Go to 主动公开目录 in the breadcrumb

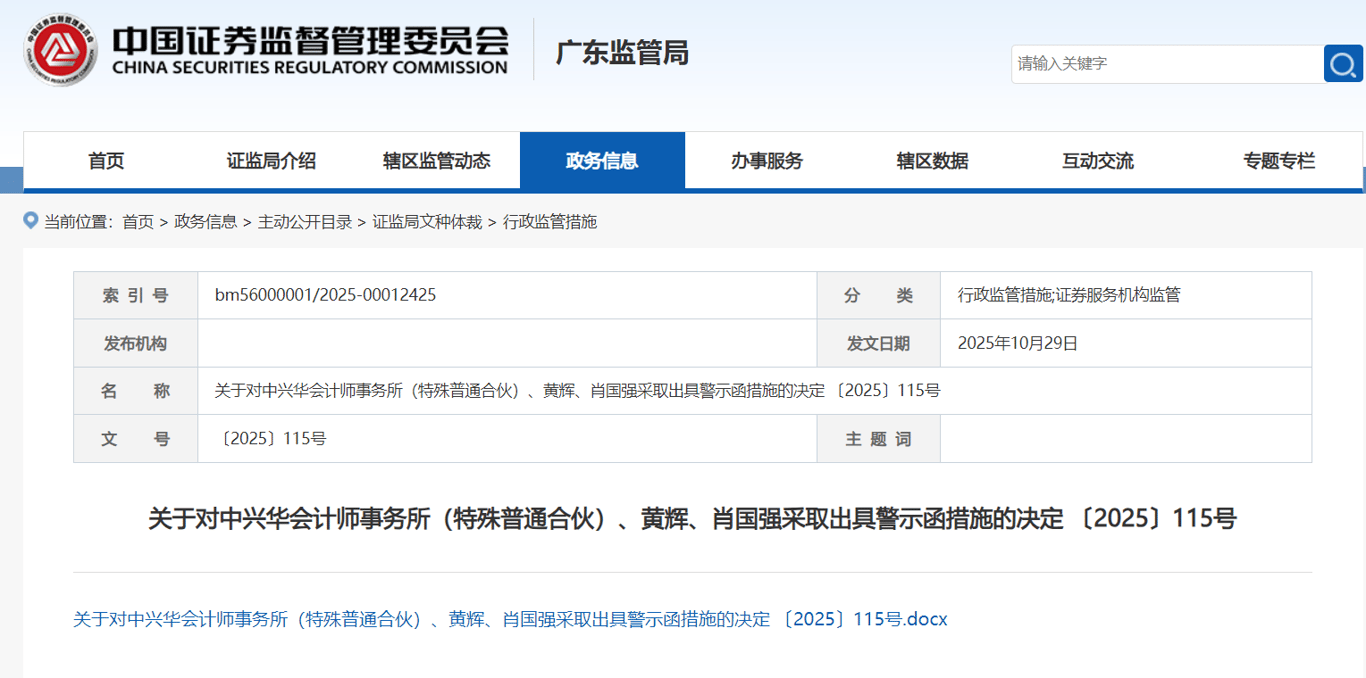305,222
